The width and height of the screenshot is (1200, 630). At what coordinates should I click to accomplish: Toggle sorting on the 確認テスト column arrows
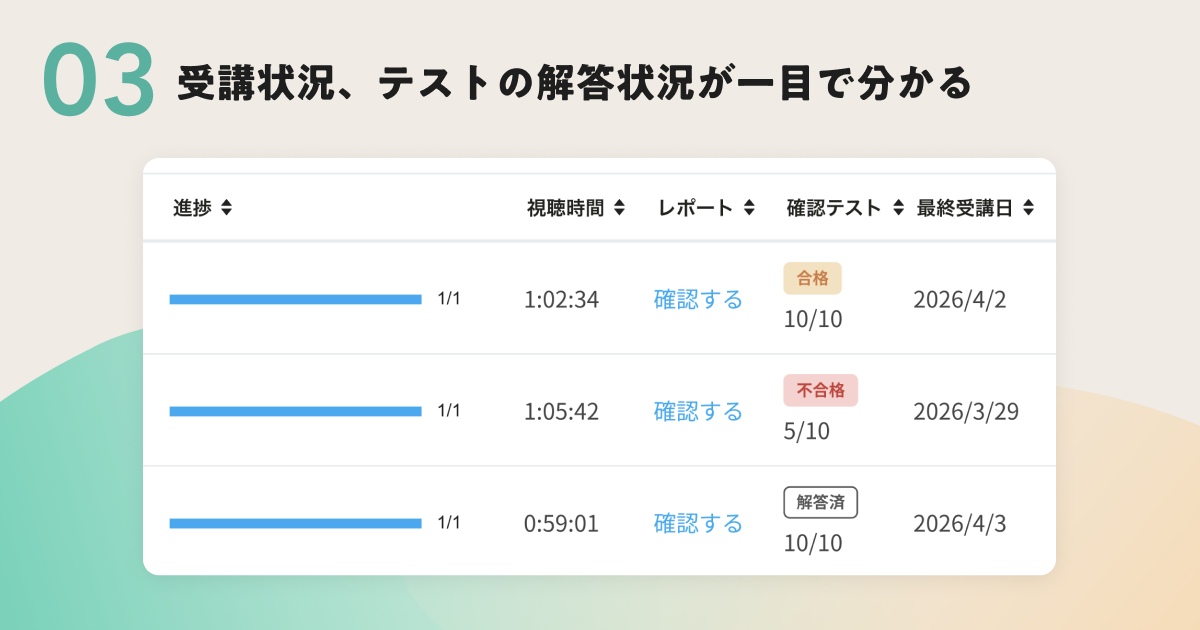pyautogui.click(x=898, y=208)
